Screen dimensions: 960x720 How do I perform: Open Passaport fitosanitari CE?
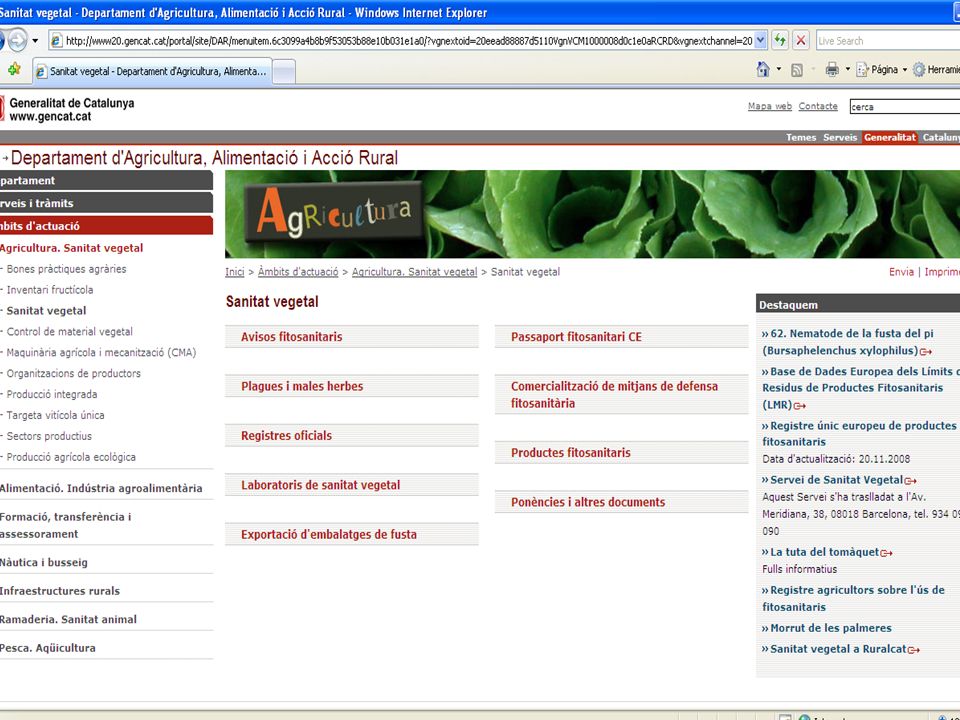pos(576,337)
